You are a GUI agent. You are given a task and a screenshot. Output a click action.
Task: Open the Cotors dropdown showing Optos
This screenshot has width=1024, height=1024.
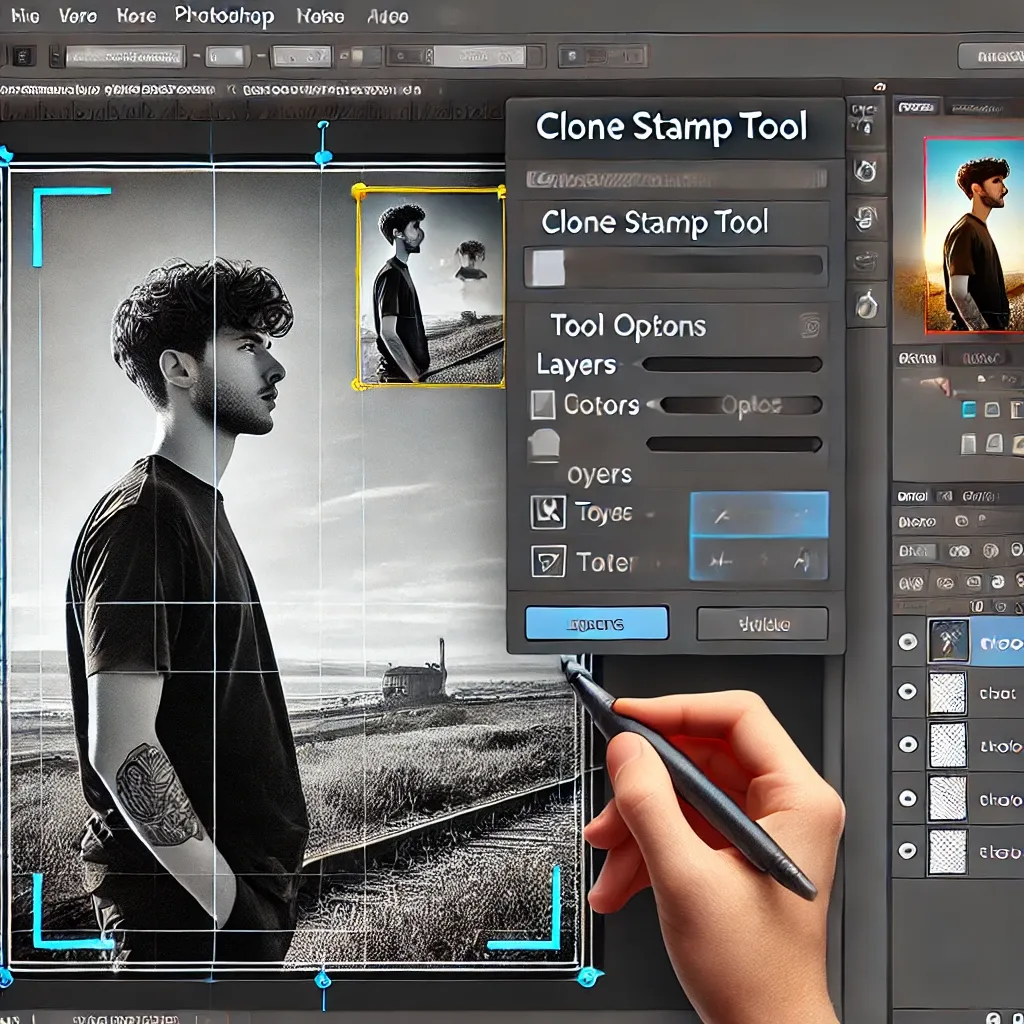(x=740, y=405)
